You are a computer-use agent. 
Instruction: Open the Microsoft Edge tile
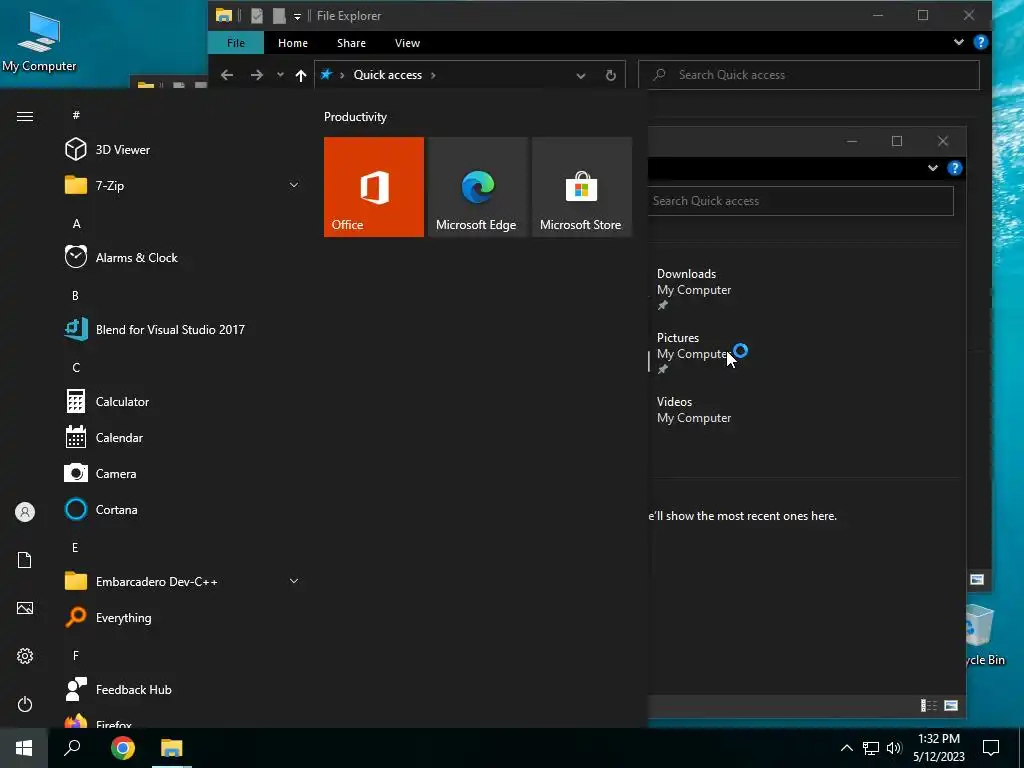477,187
